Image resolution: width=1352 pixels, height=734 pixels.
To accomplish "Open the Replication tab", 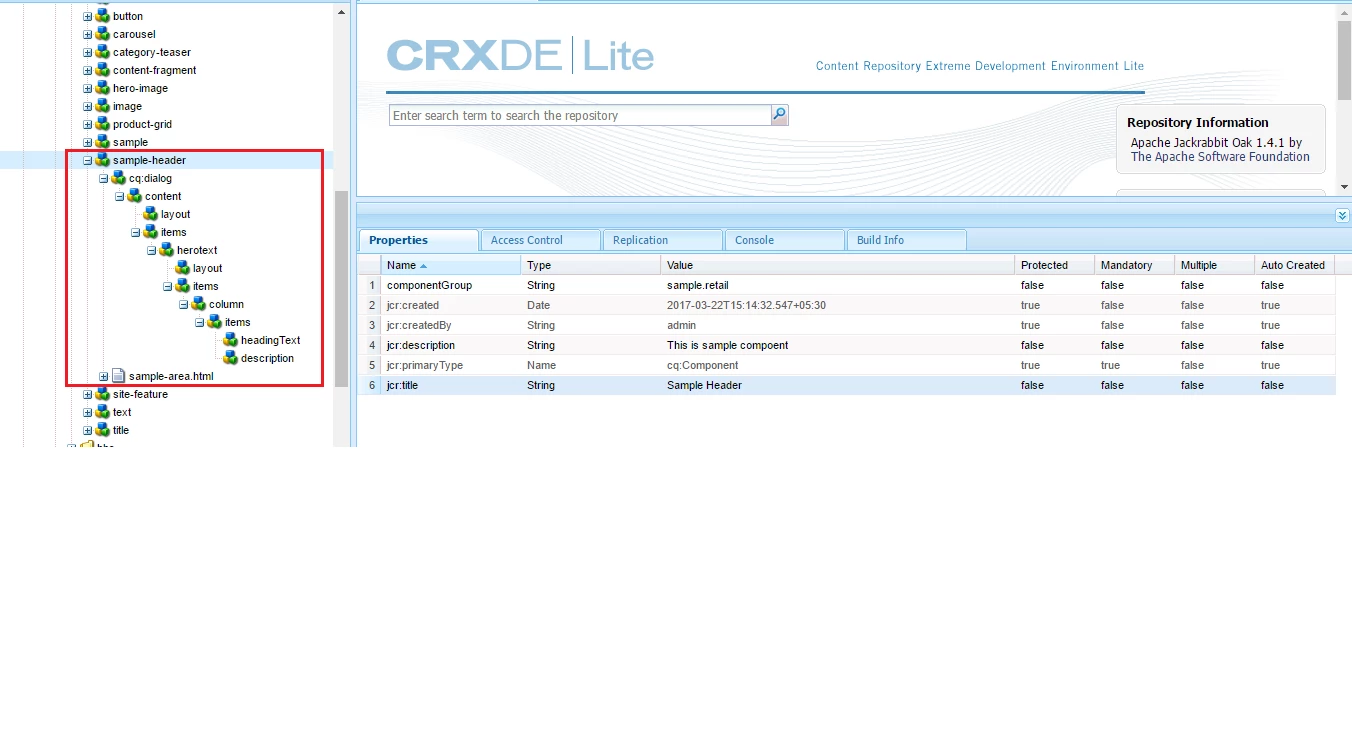I will 663,240.
